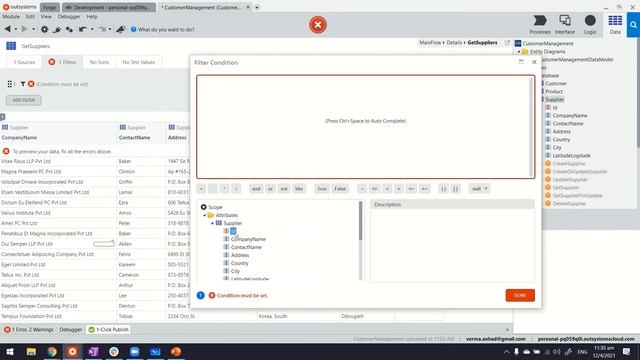This screenshot has height=360, width=640.
Task: Click 1-Click Publish button
Action: 109,329
